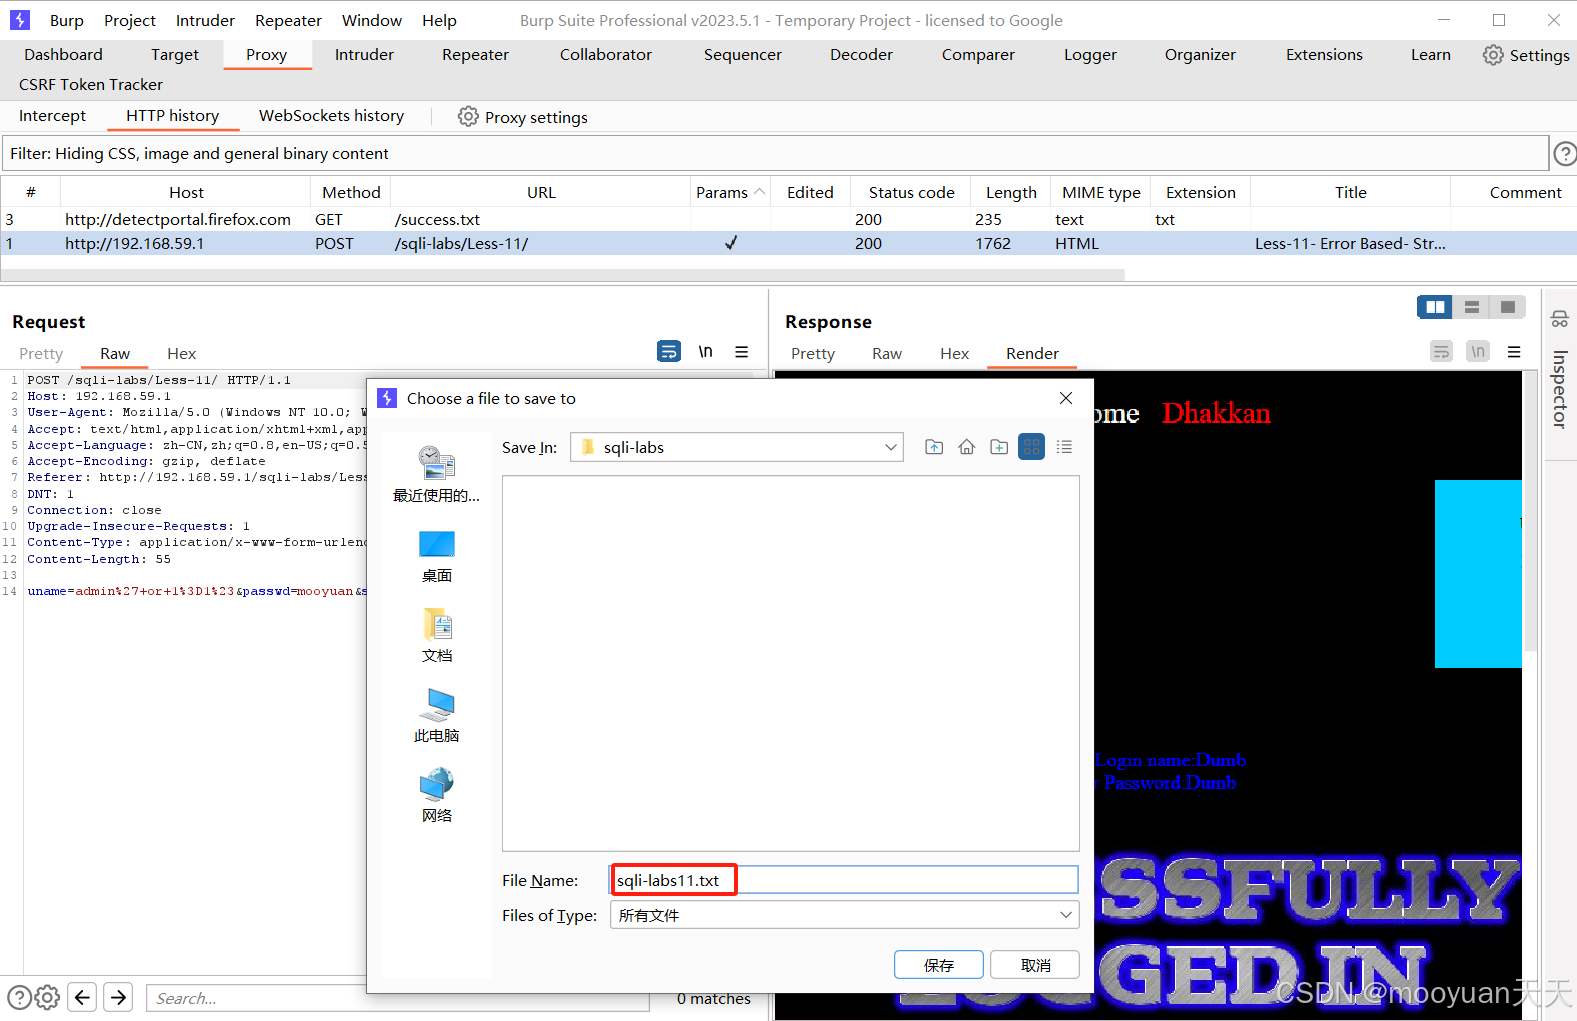This screenshot has width=1577, height=1021.
Task: Open the Settings gear in Burp toolbar
Action: tap(1526, 55)
